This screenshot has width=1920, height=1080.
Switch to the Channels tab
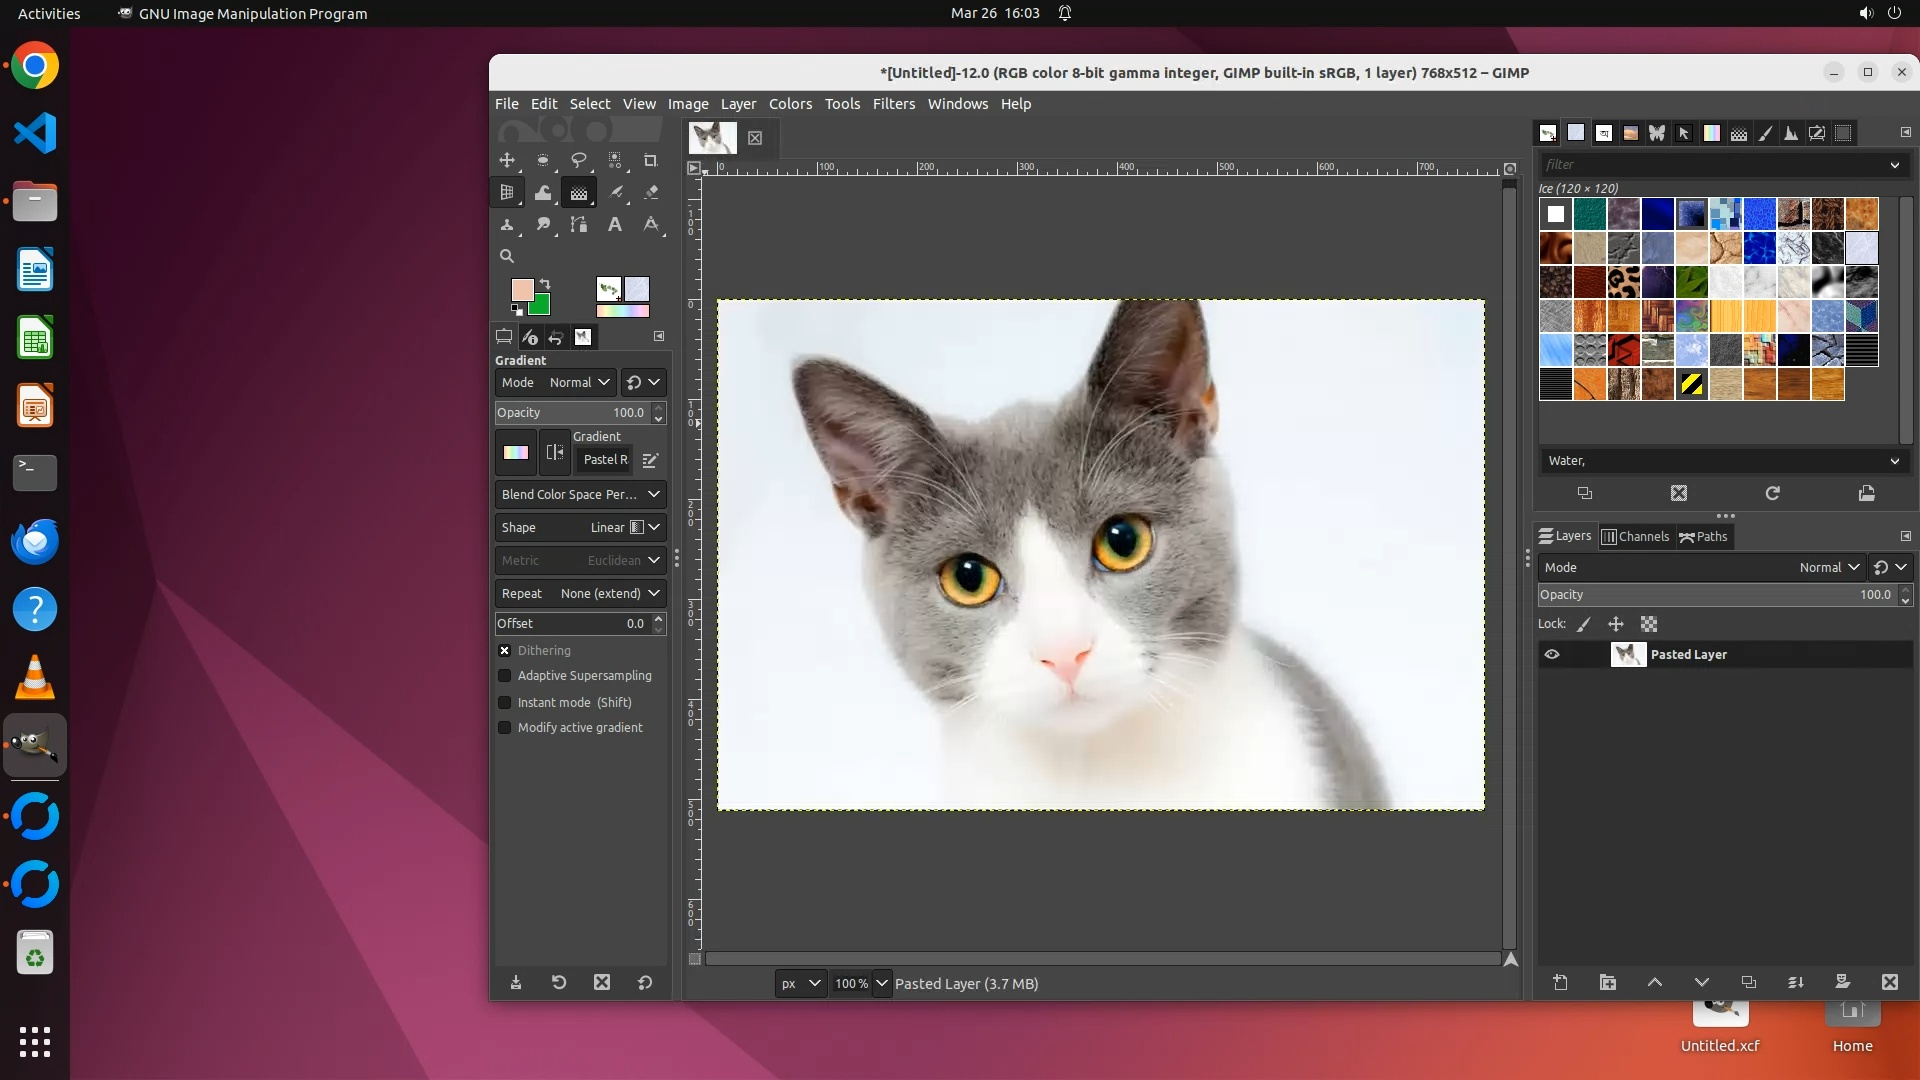pos(1635,536)
